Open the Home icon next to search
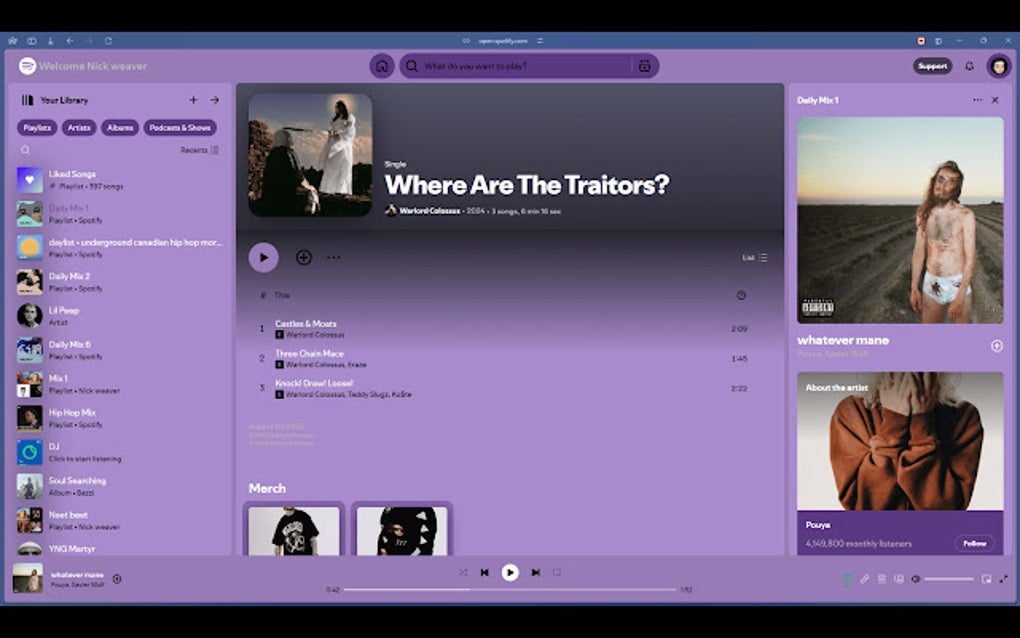The height and width of the screenshot is (638, 1020). coord(380,66)
